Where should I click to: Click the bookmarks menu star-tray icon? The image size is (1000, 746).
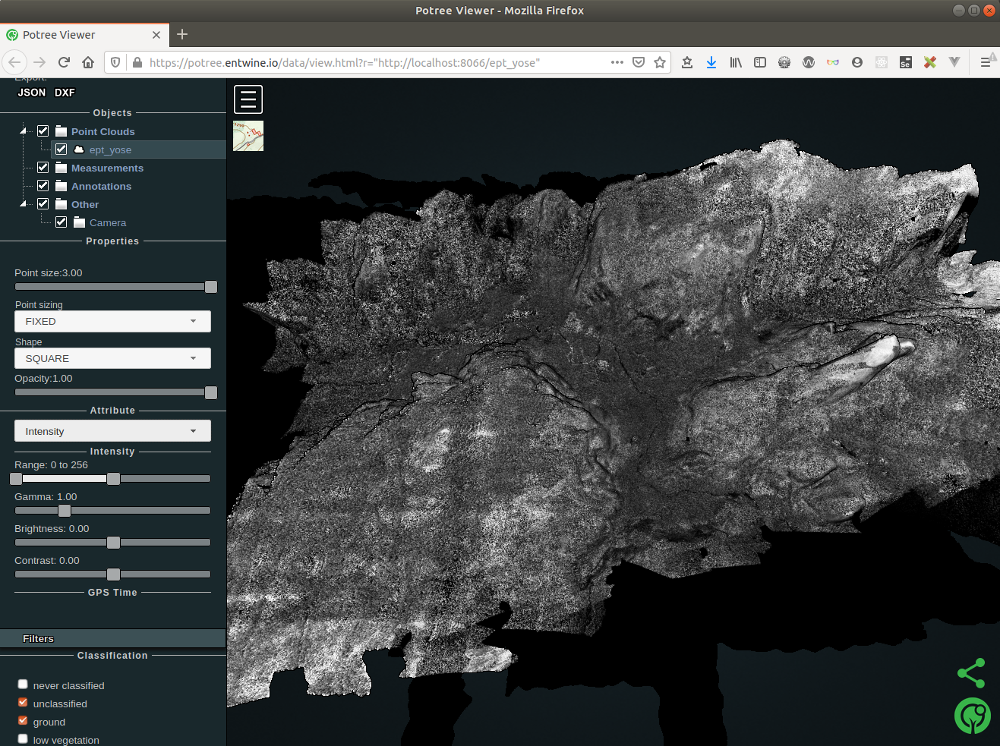(x=687, y=62)
